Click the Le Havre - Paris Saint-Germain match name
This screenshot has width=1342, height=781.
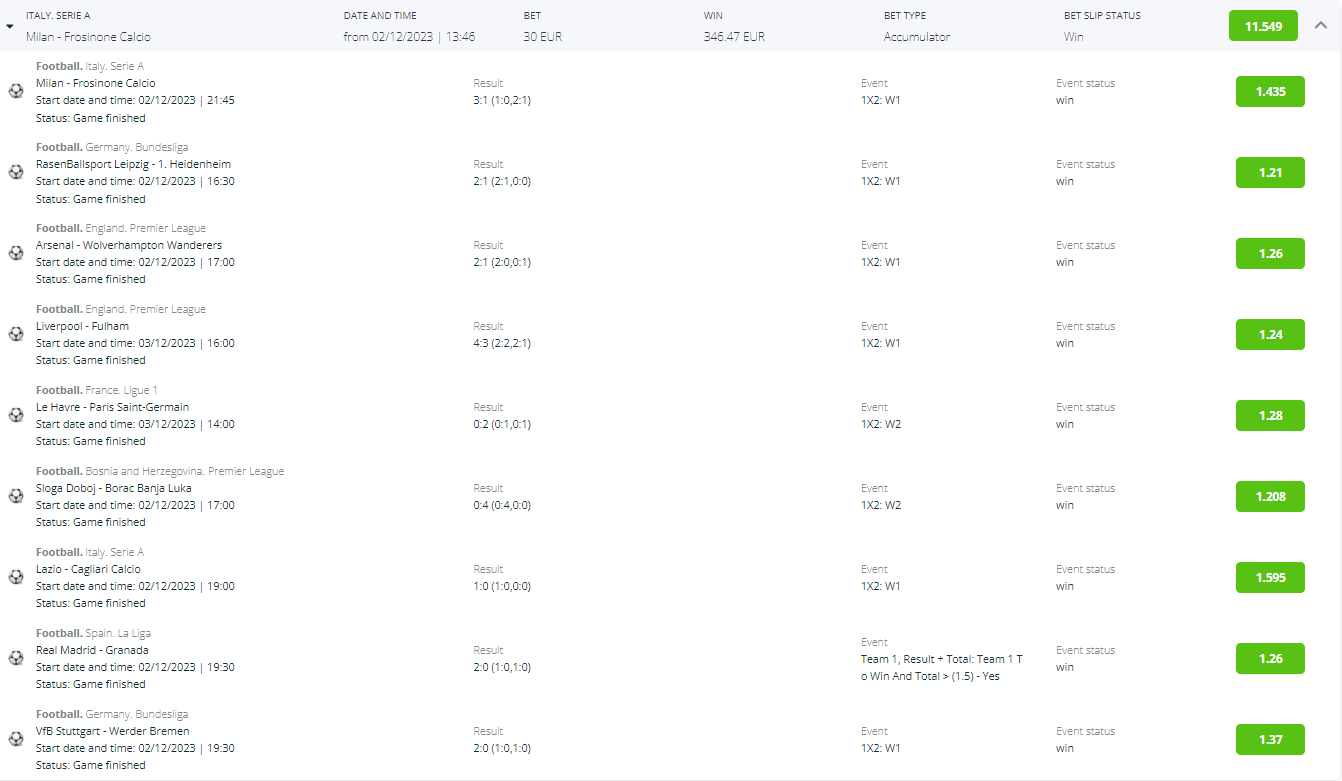tap(112, 407)
